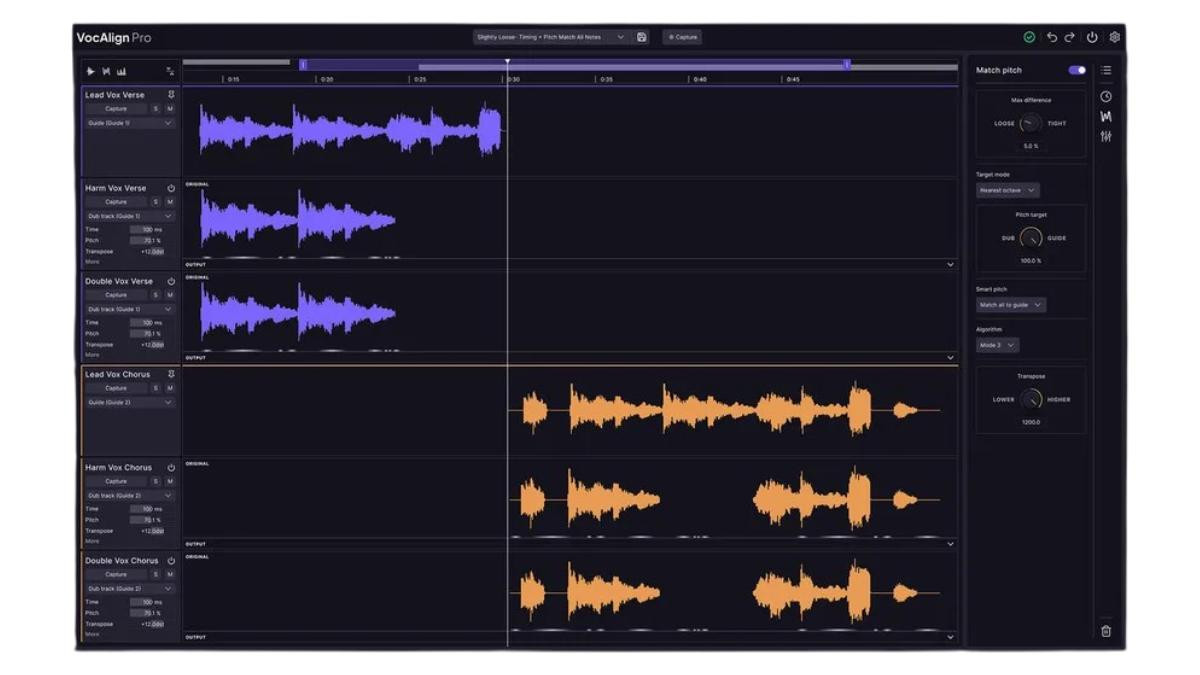Click the 0:30 marker on timeline ruler

click(513, 79)
